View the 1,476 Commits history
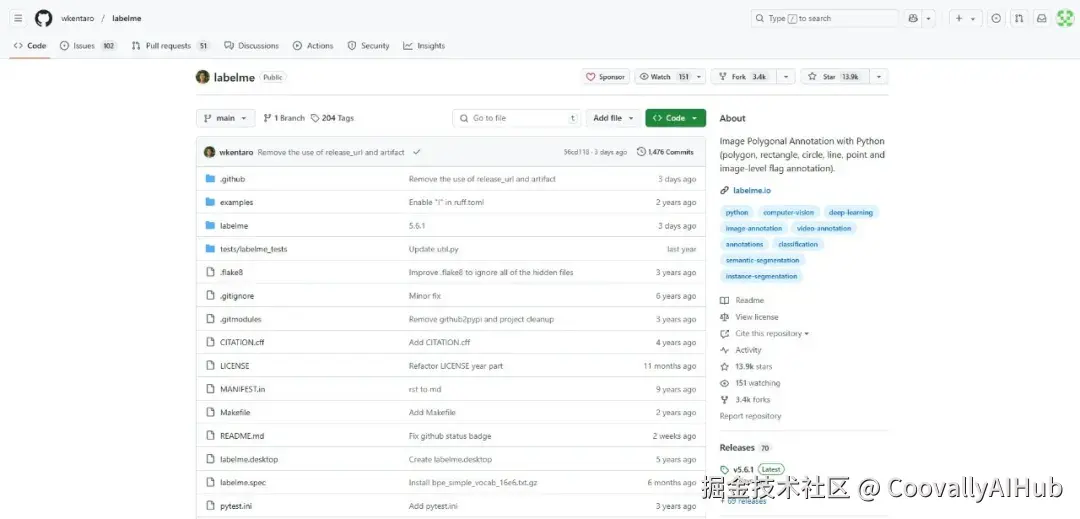 [665, 152]
